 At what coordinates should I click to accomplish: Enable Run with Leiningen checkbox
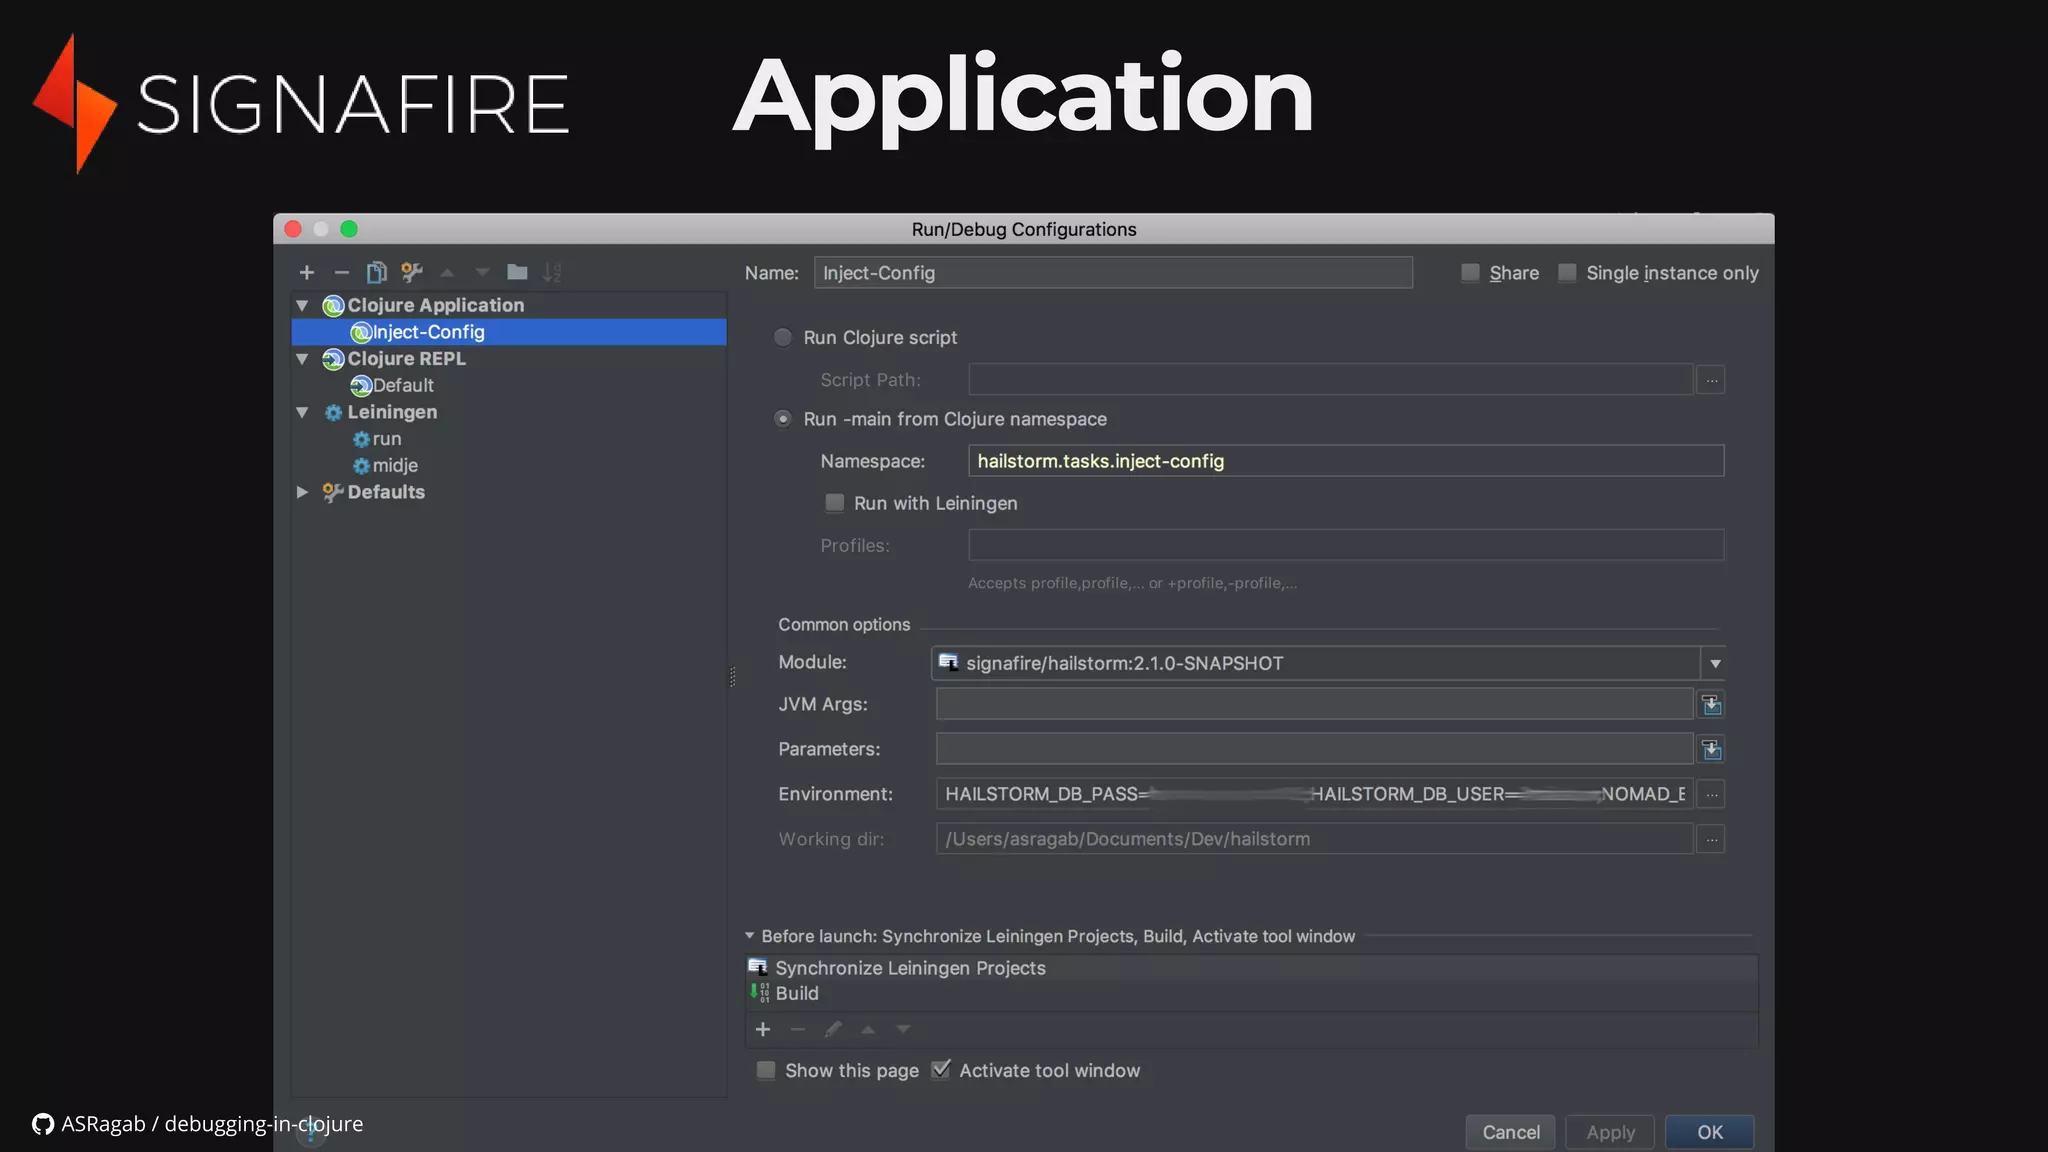tap(834, 503)
